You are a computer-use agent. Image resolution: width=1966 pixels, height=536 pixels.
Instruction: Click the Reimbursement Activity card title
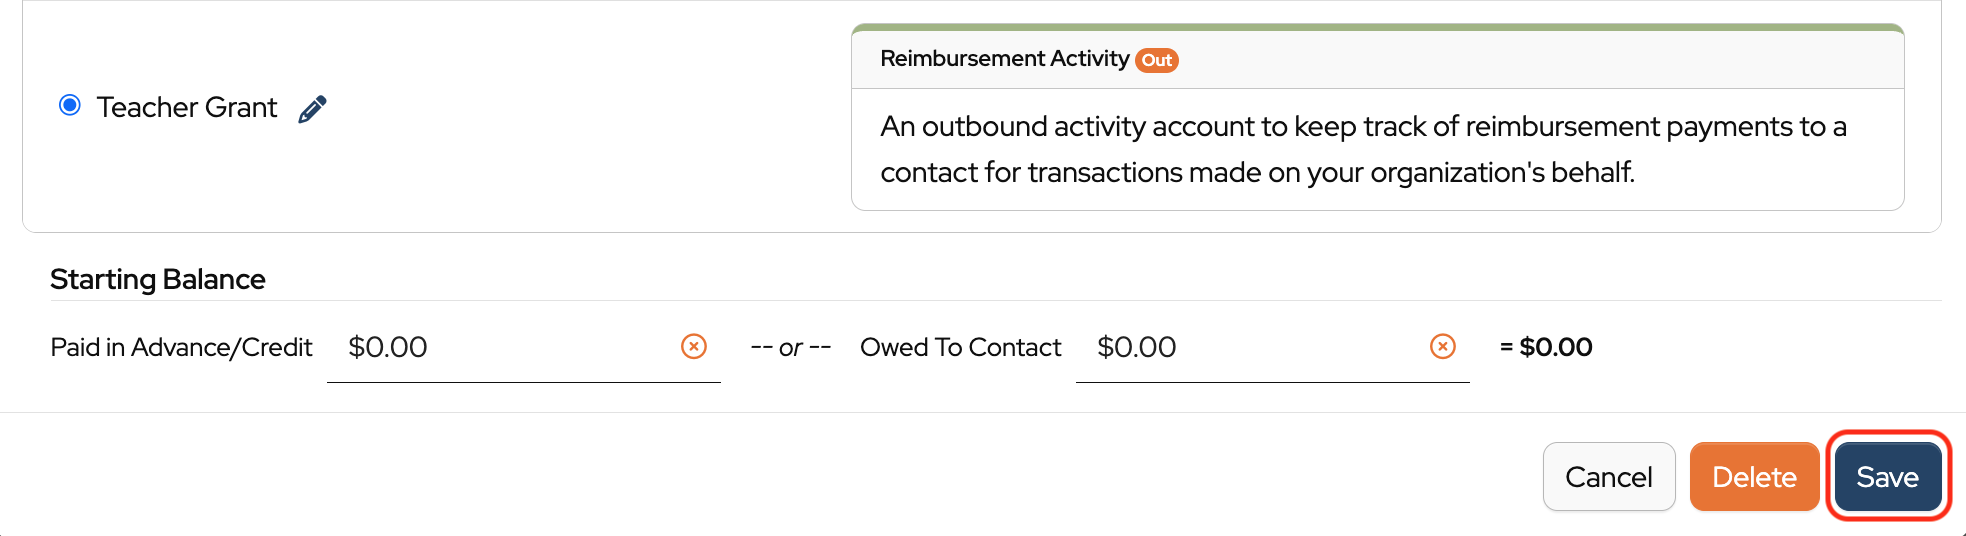[1004, 59]
